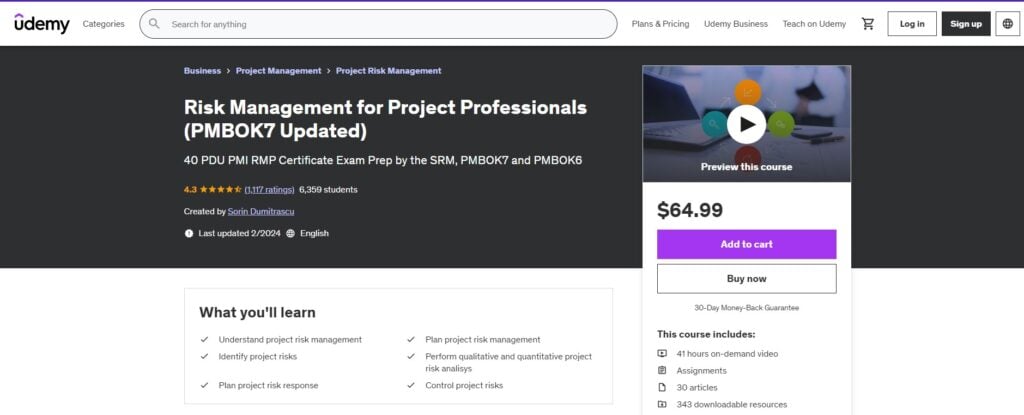Click checkmark beside Plan project risk management
This screenshot has width=1024, height=415.
pyautogui.click(x=411, y=339)
